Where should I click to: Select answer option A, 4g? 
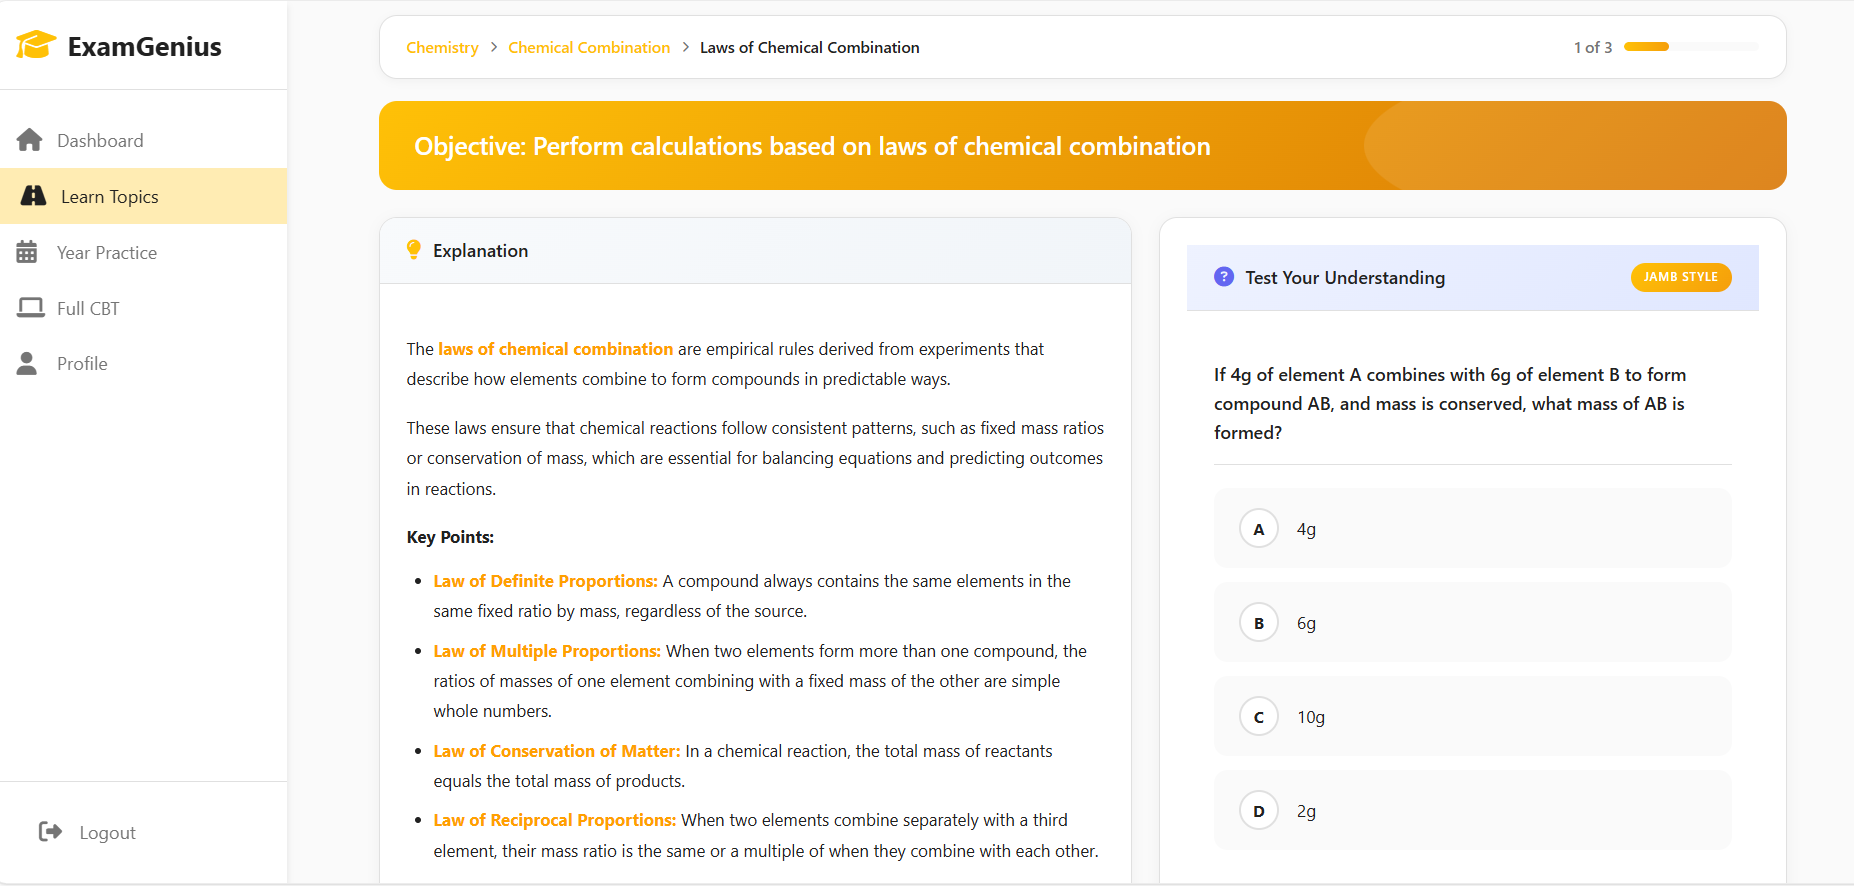(x=1472, y=528)
